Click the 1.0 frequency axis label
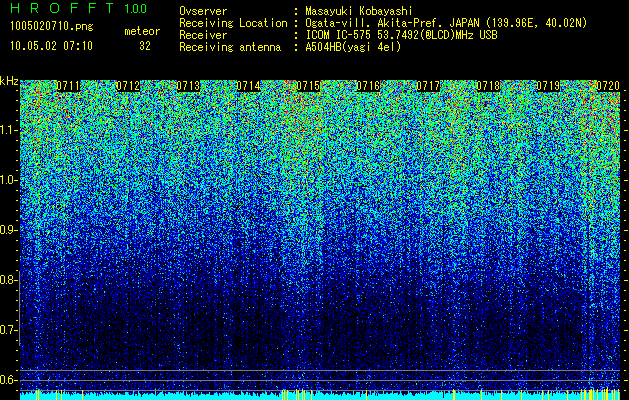The height and width of the screenshot is (400, 629). (8, 180)
